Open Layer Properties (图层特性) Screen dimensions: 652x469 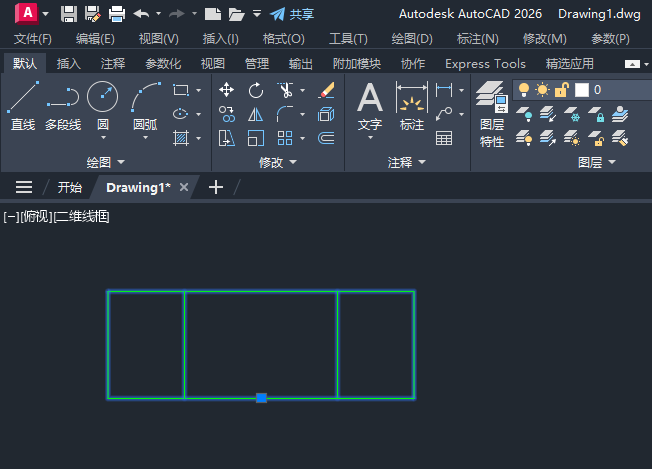click(491, 114)
